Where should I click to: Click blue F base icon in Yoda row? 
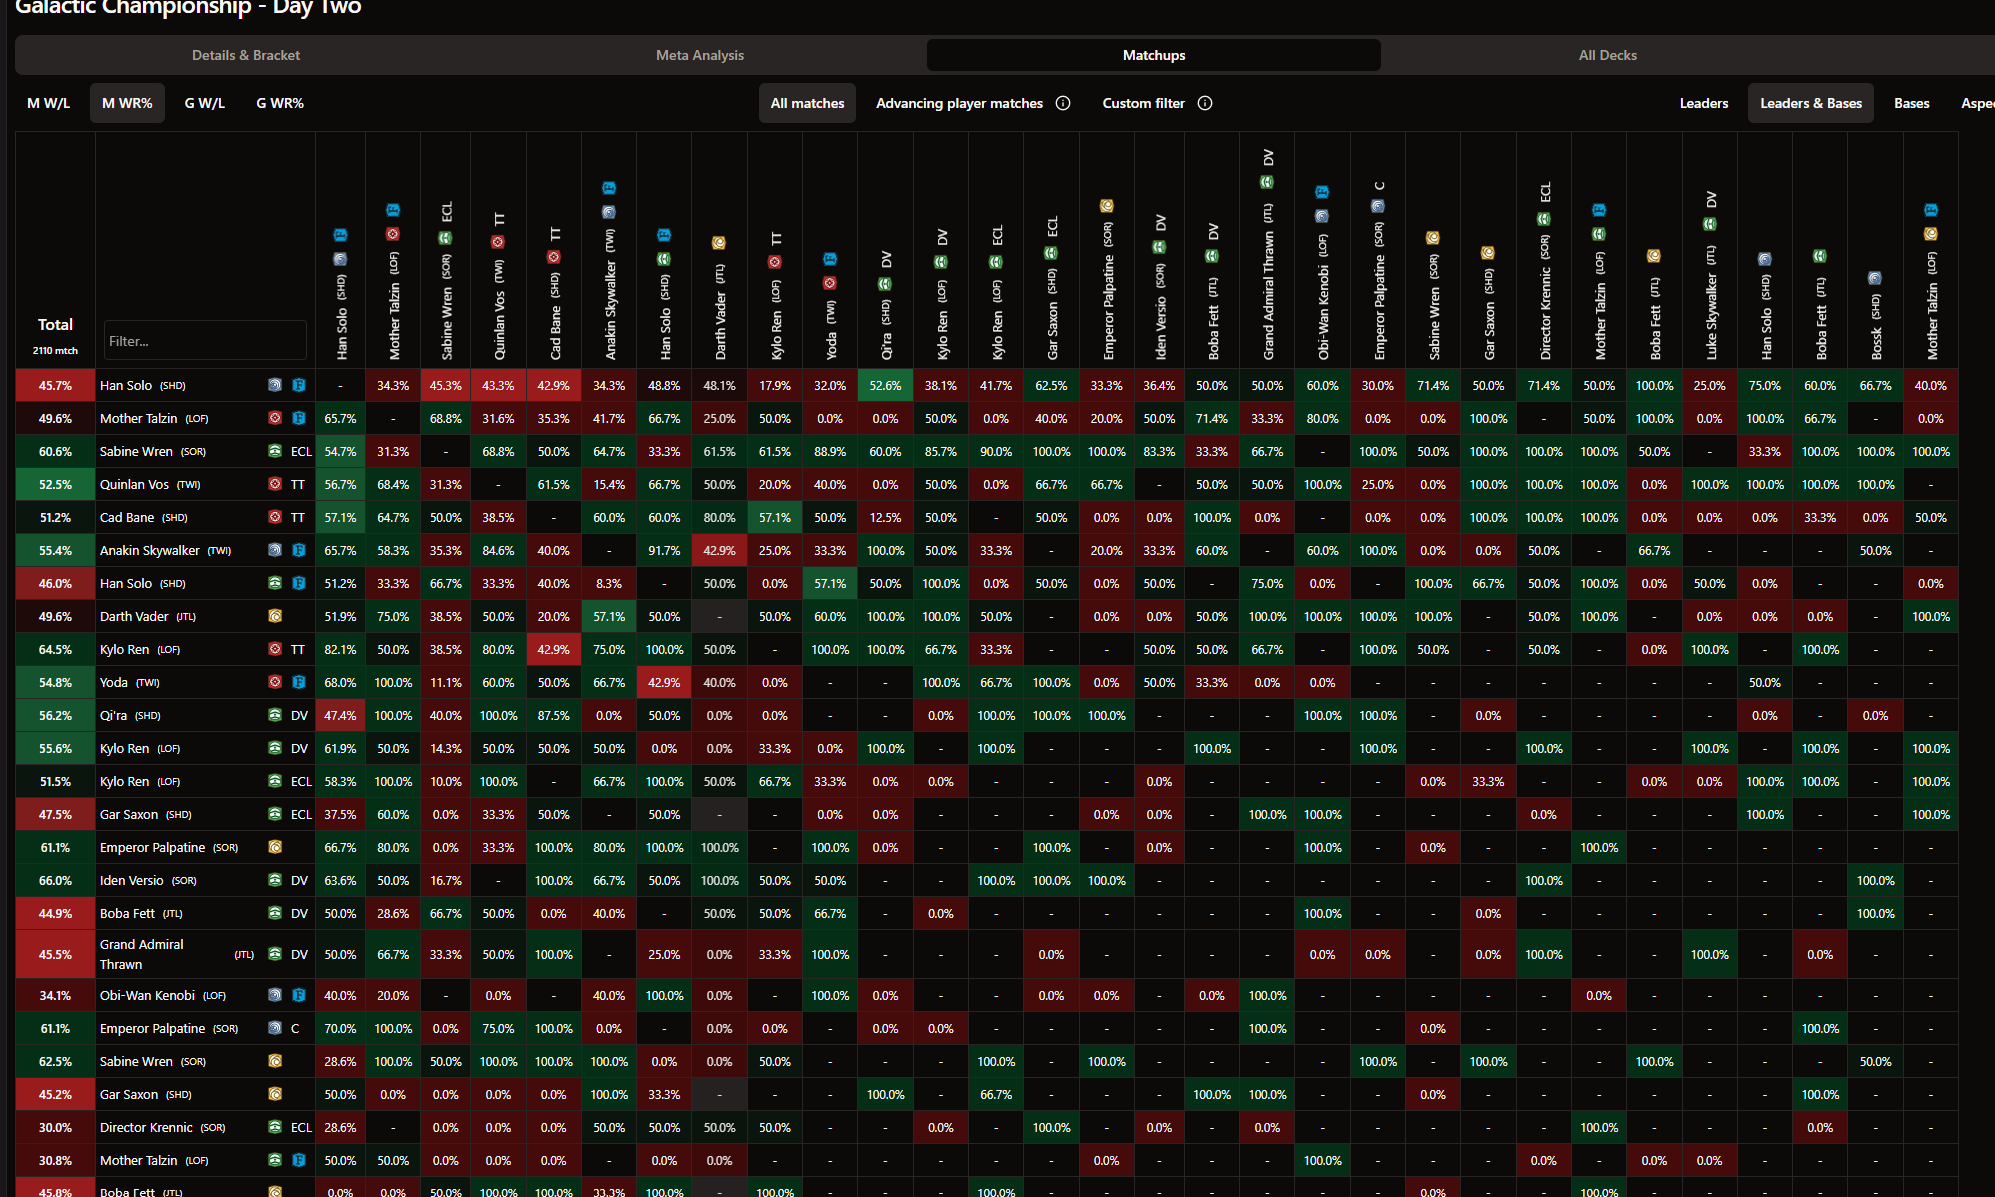click(x=298, y=682)
